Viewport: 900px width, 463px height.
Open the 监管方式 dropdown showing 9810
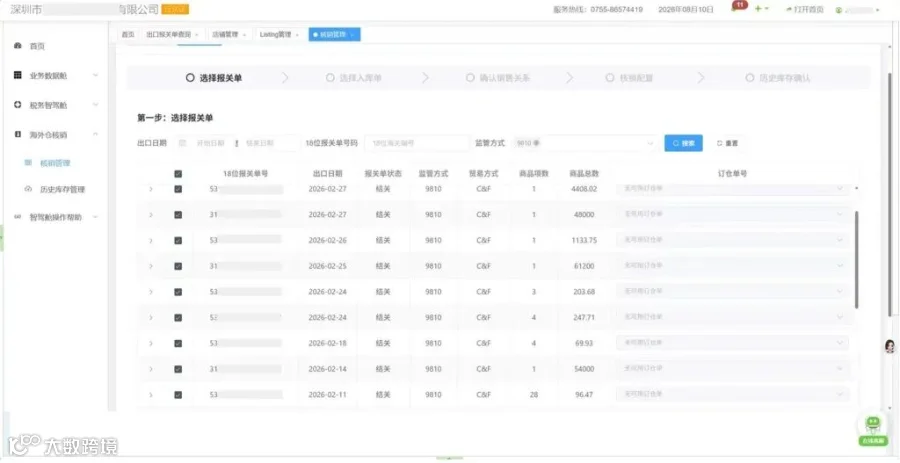click(584, 143)
